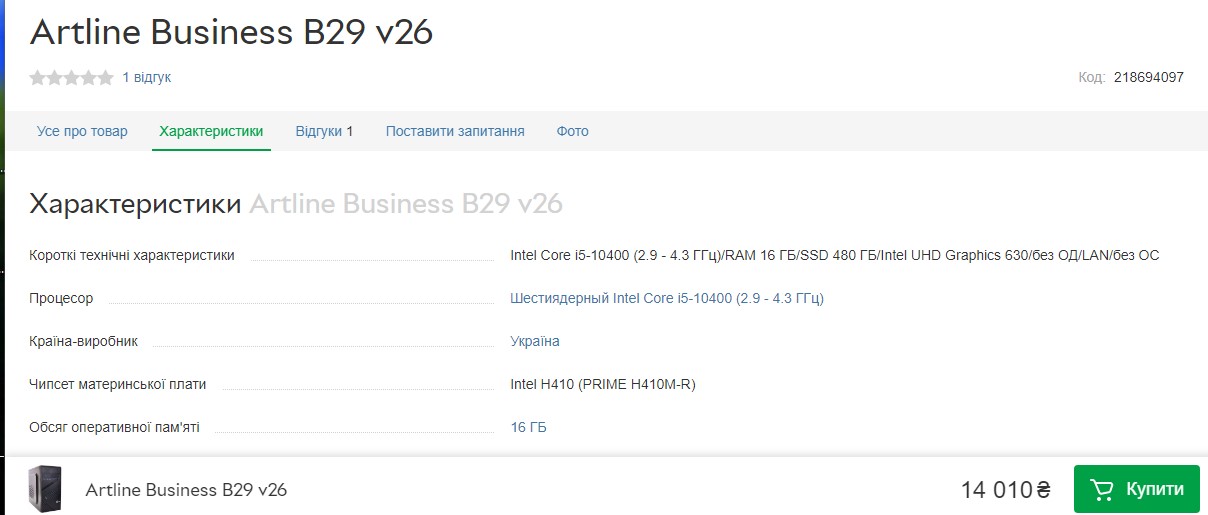
Task: Click the 'Характеристики Artline Business B29 v26' heading
Action: 296,204
